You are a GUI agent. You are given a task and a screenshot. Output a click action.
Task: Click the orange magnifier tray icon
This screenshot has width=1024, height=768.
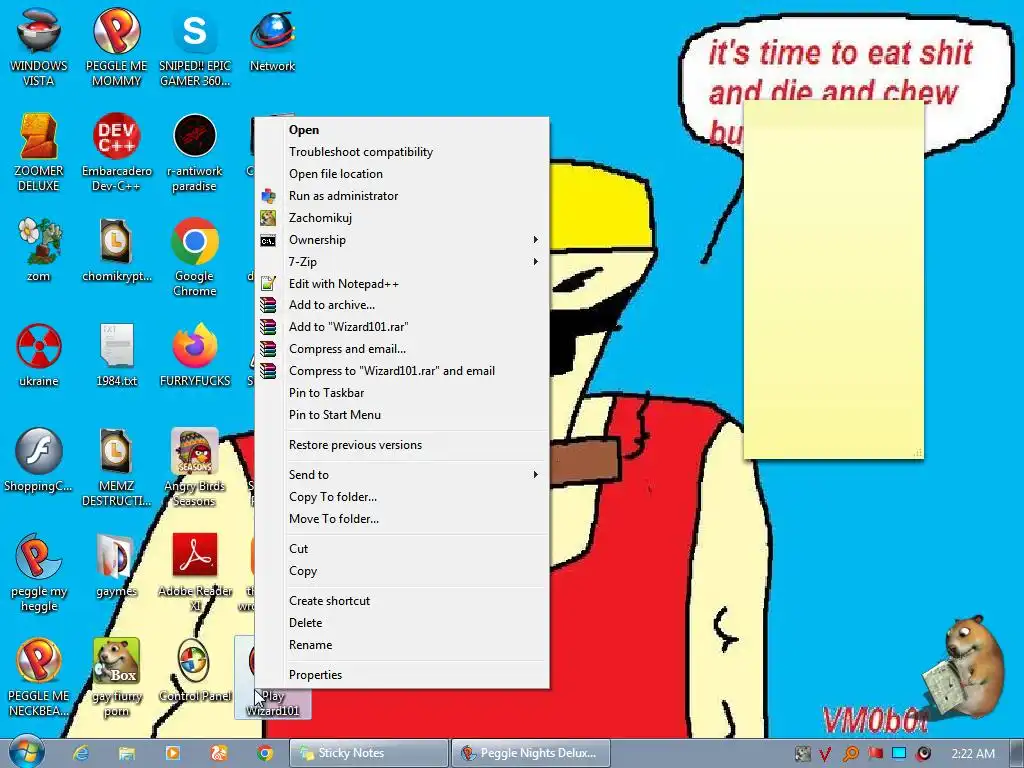850,754
